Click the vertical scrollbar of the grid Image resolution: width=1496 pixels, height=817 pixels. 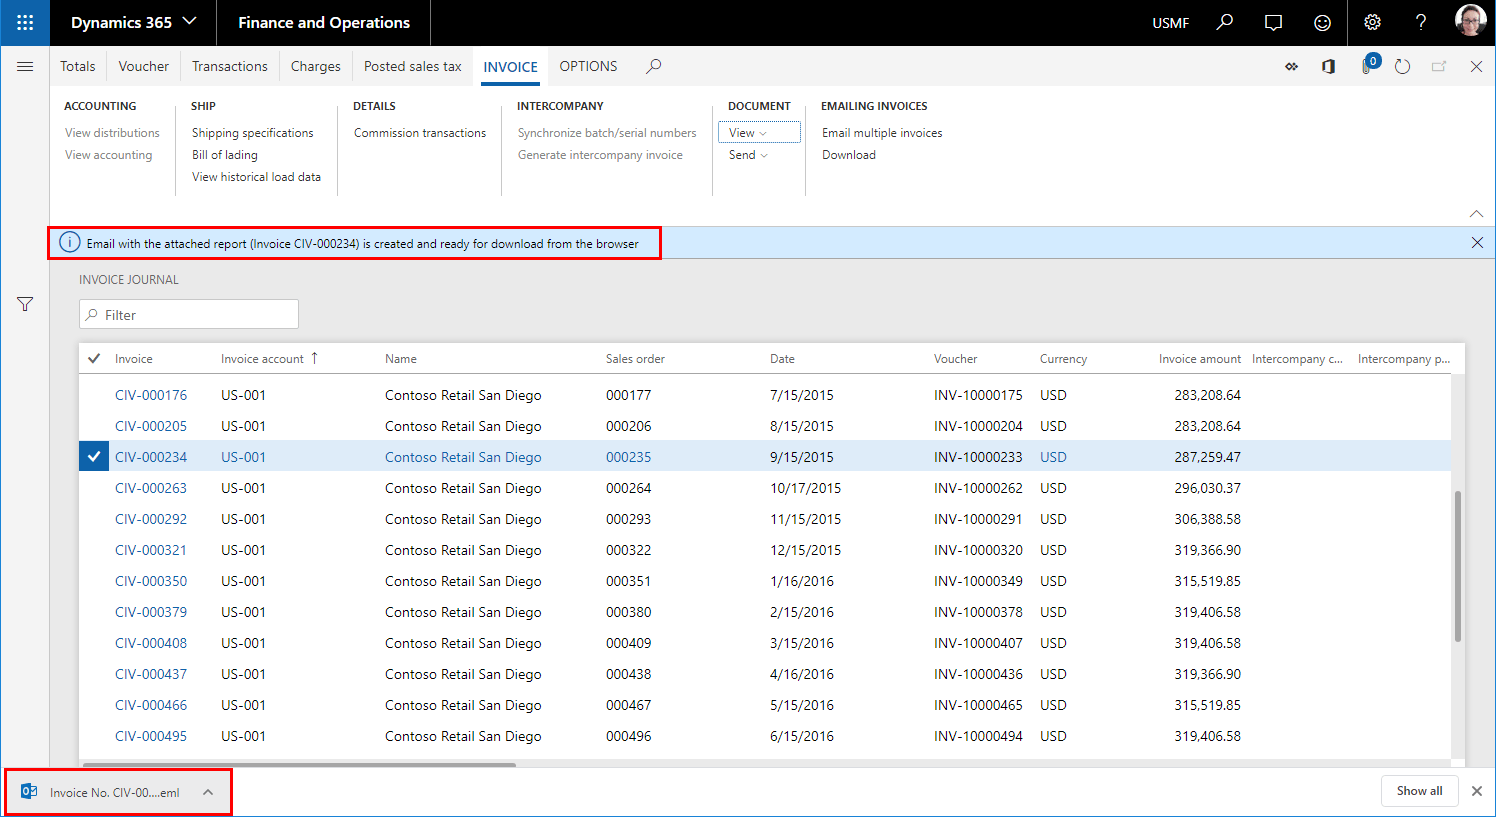pyautogui.click(x=1458, y=566)
